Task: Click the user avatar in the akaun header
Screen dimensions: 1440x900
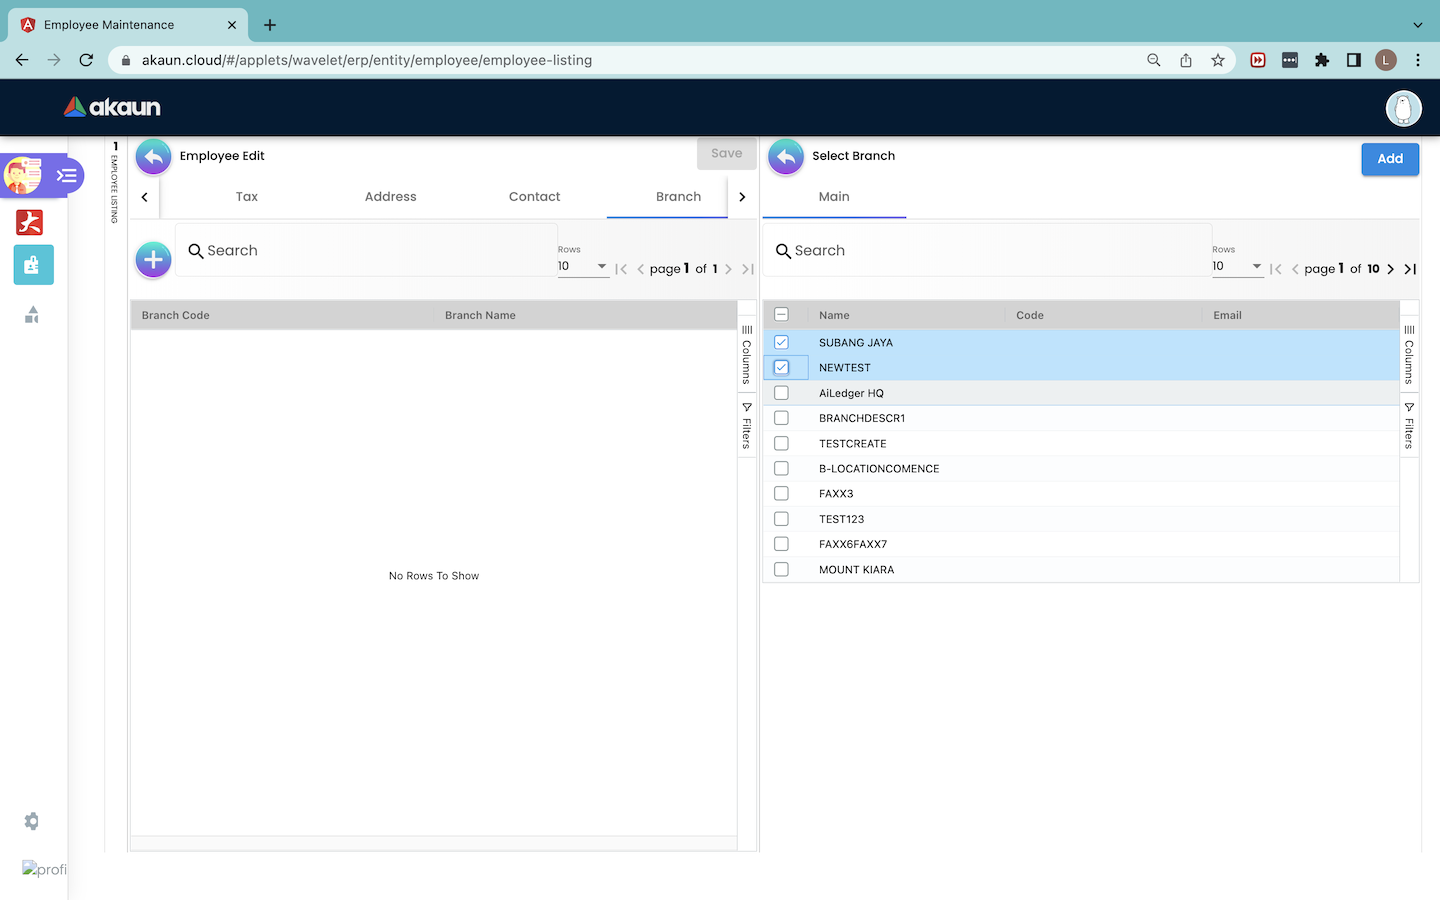Action: pyautogui.click(x=1403, y=108)
